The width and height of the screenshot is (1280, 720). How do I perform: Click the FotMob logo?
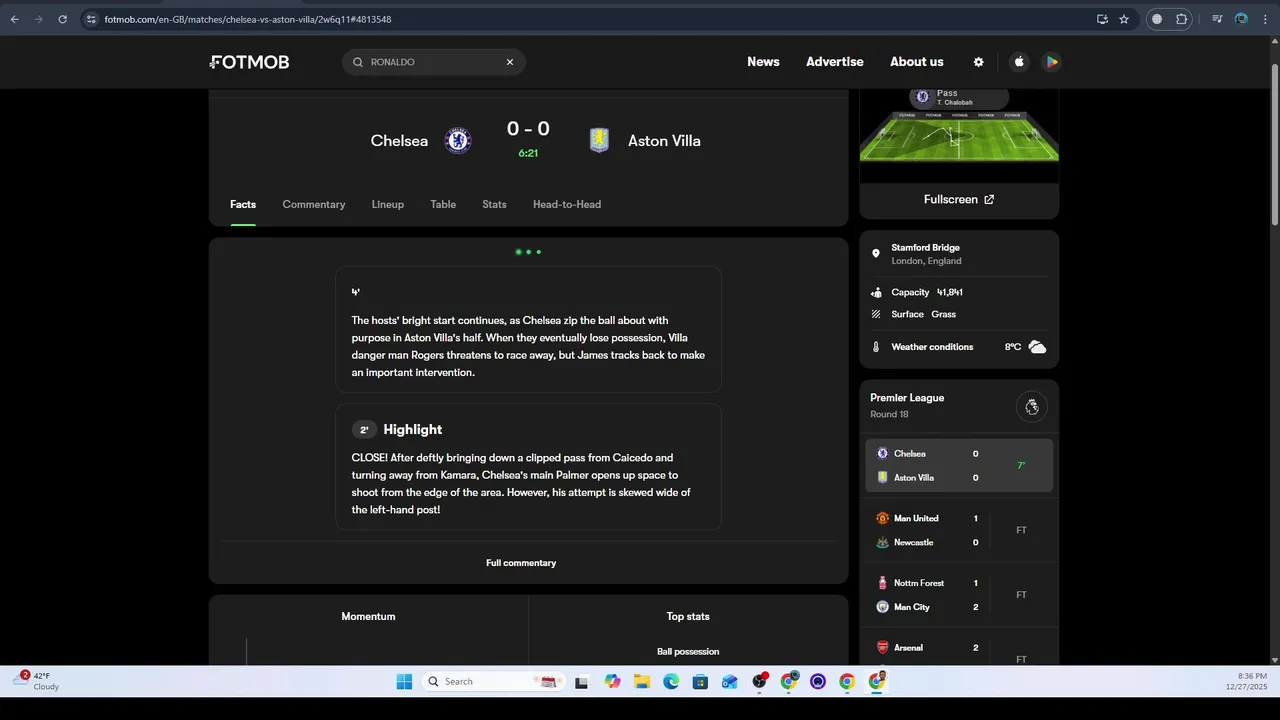(x=250, y=62)
